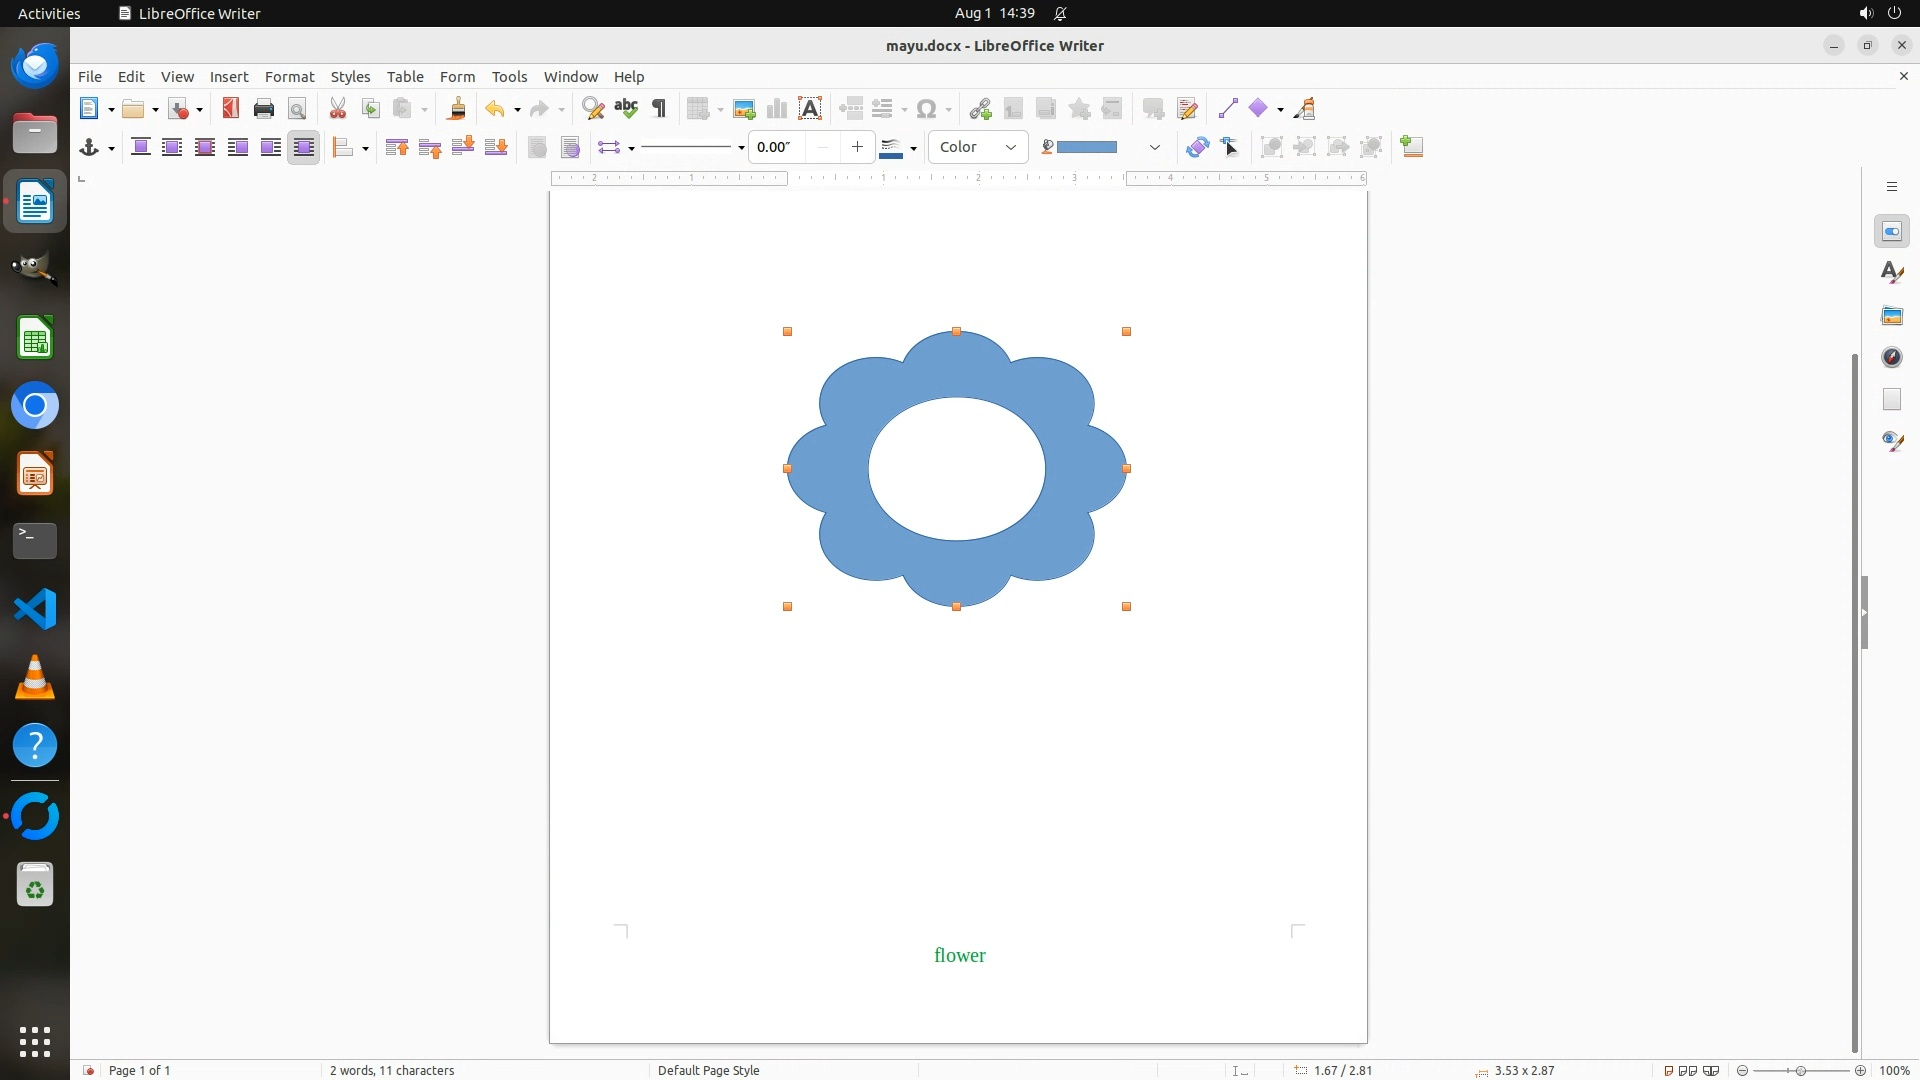Increase line width with plus button
This screenshot has width=1920, height=1080.
857,147
